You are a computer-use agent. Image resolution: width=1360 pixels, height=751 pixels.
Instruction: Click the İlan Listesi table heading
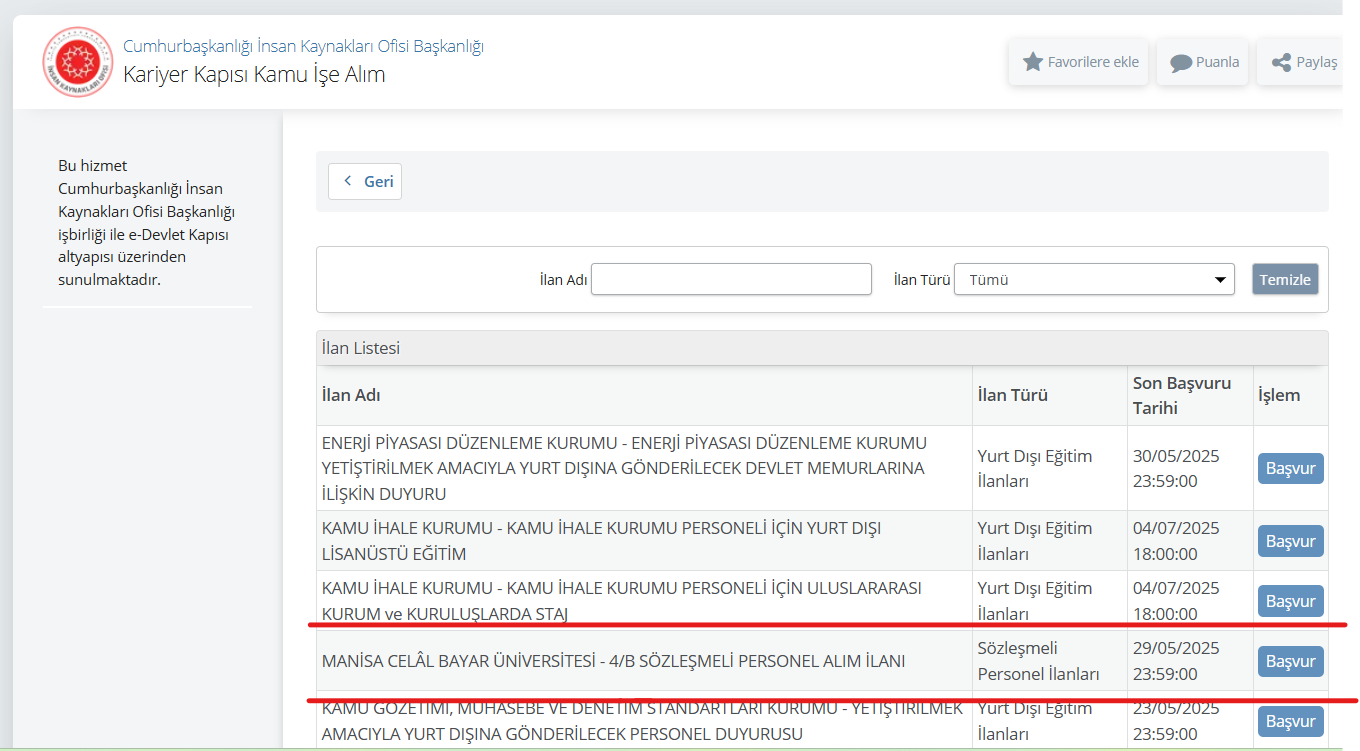click(361, 348)
